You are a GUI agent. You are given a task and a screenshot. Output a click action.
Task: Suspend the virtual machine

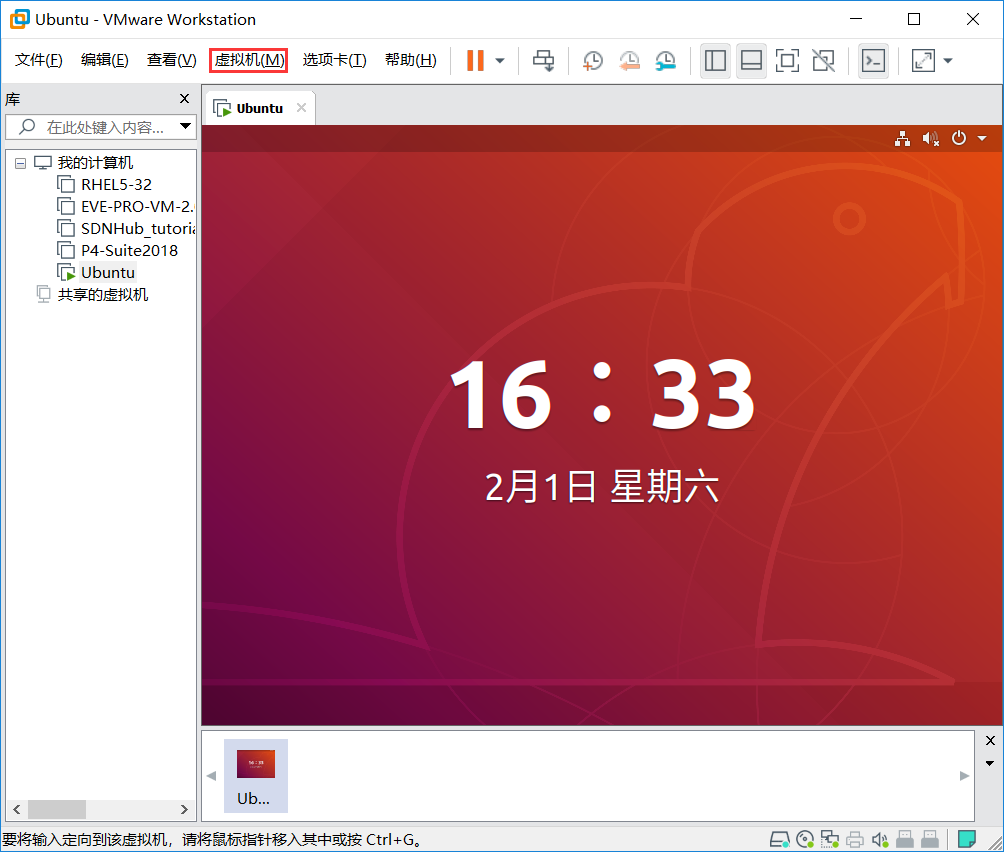tap(473, 60)
